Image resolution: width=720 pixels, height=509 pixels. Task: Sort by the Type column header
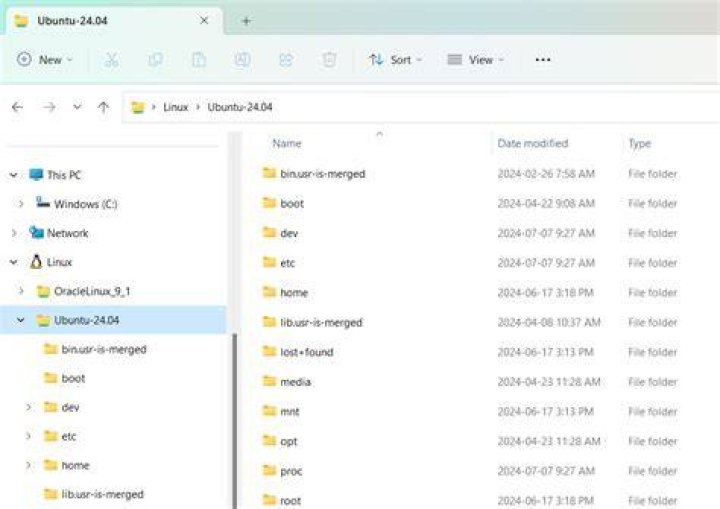(x=640, y=144)
